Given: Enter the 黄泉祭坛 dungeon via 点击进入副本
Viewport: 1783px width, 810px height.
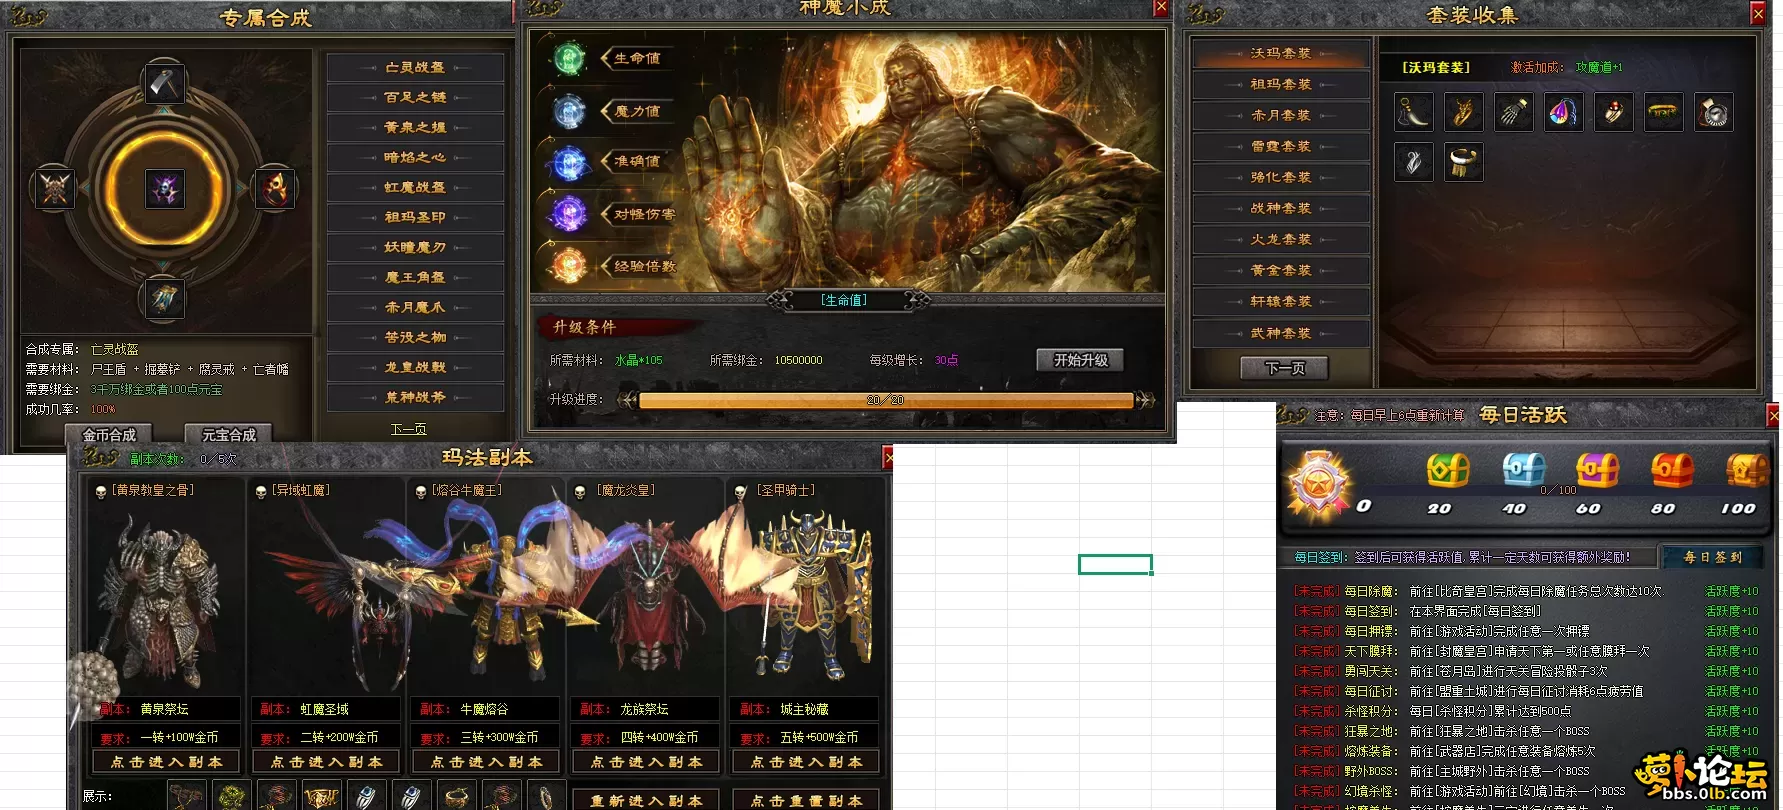Looking at the screenshot, I should pyautogui.click(x=166, y=762).
